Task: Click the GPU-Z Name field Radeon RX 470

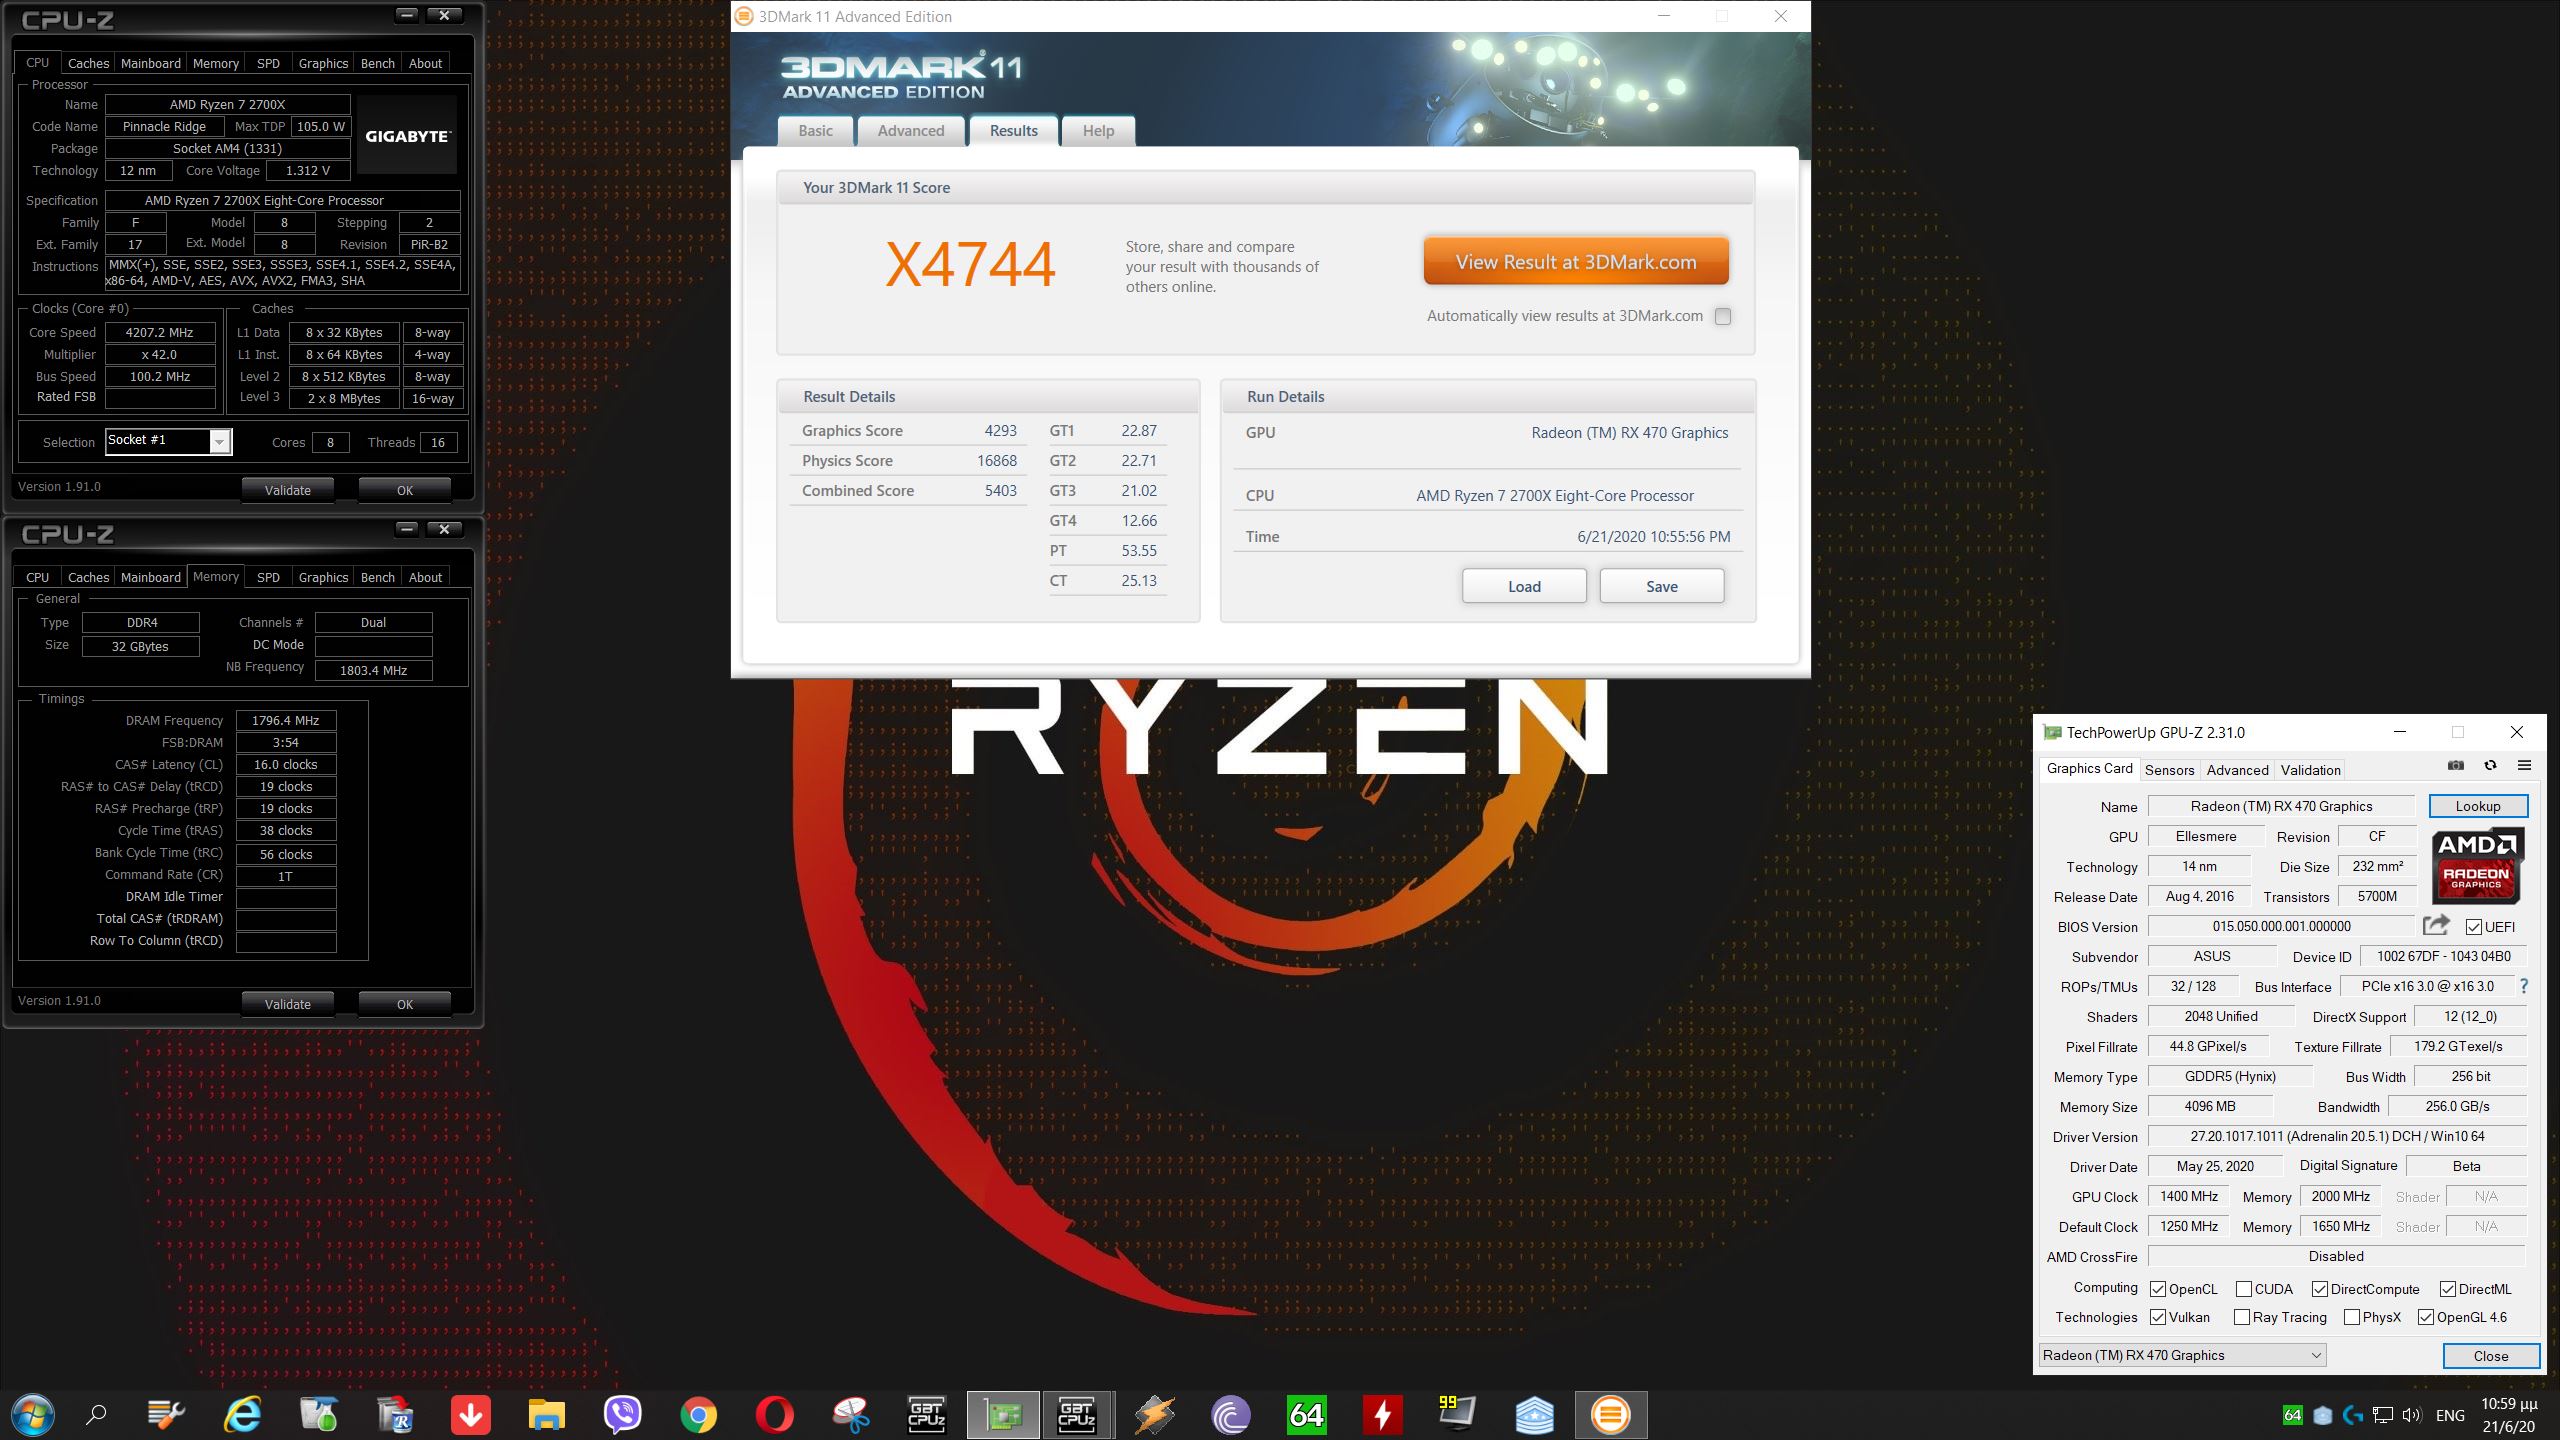Action: (x=2281, y=806)
